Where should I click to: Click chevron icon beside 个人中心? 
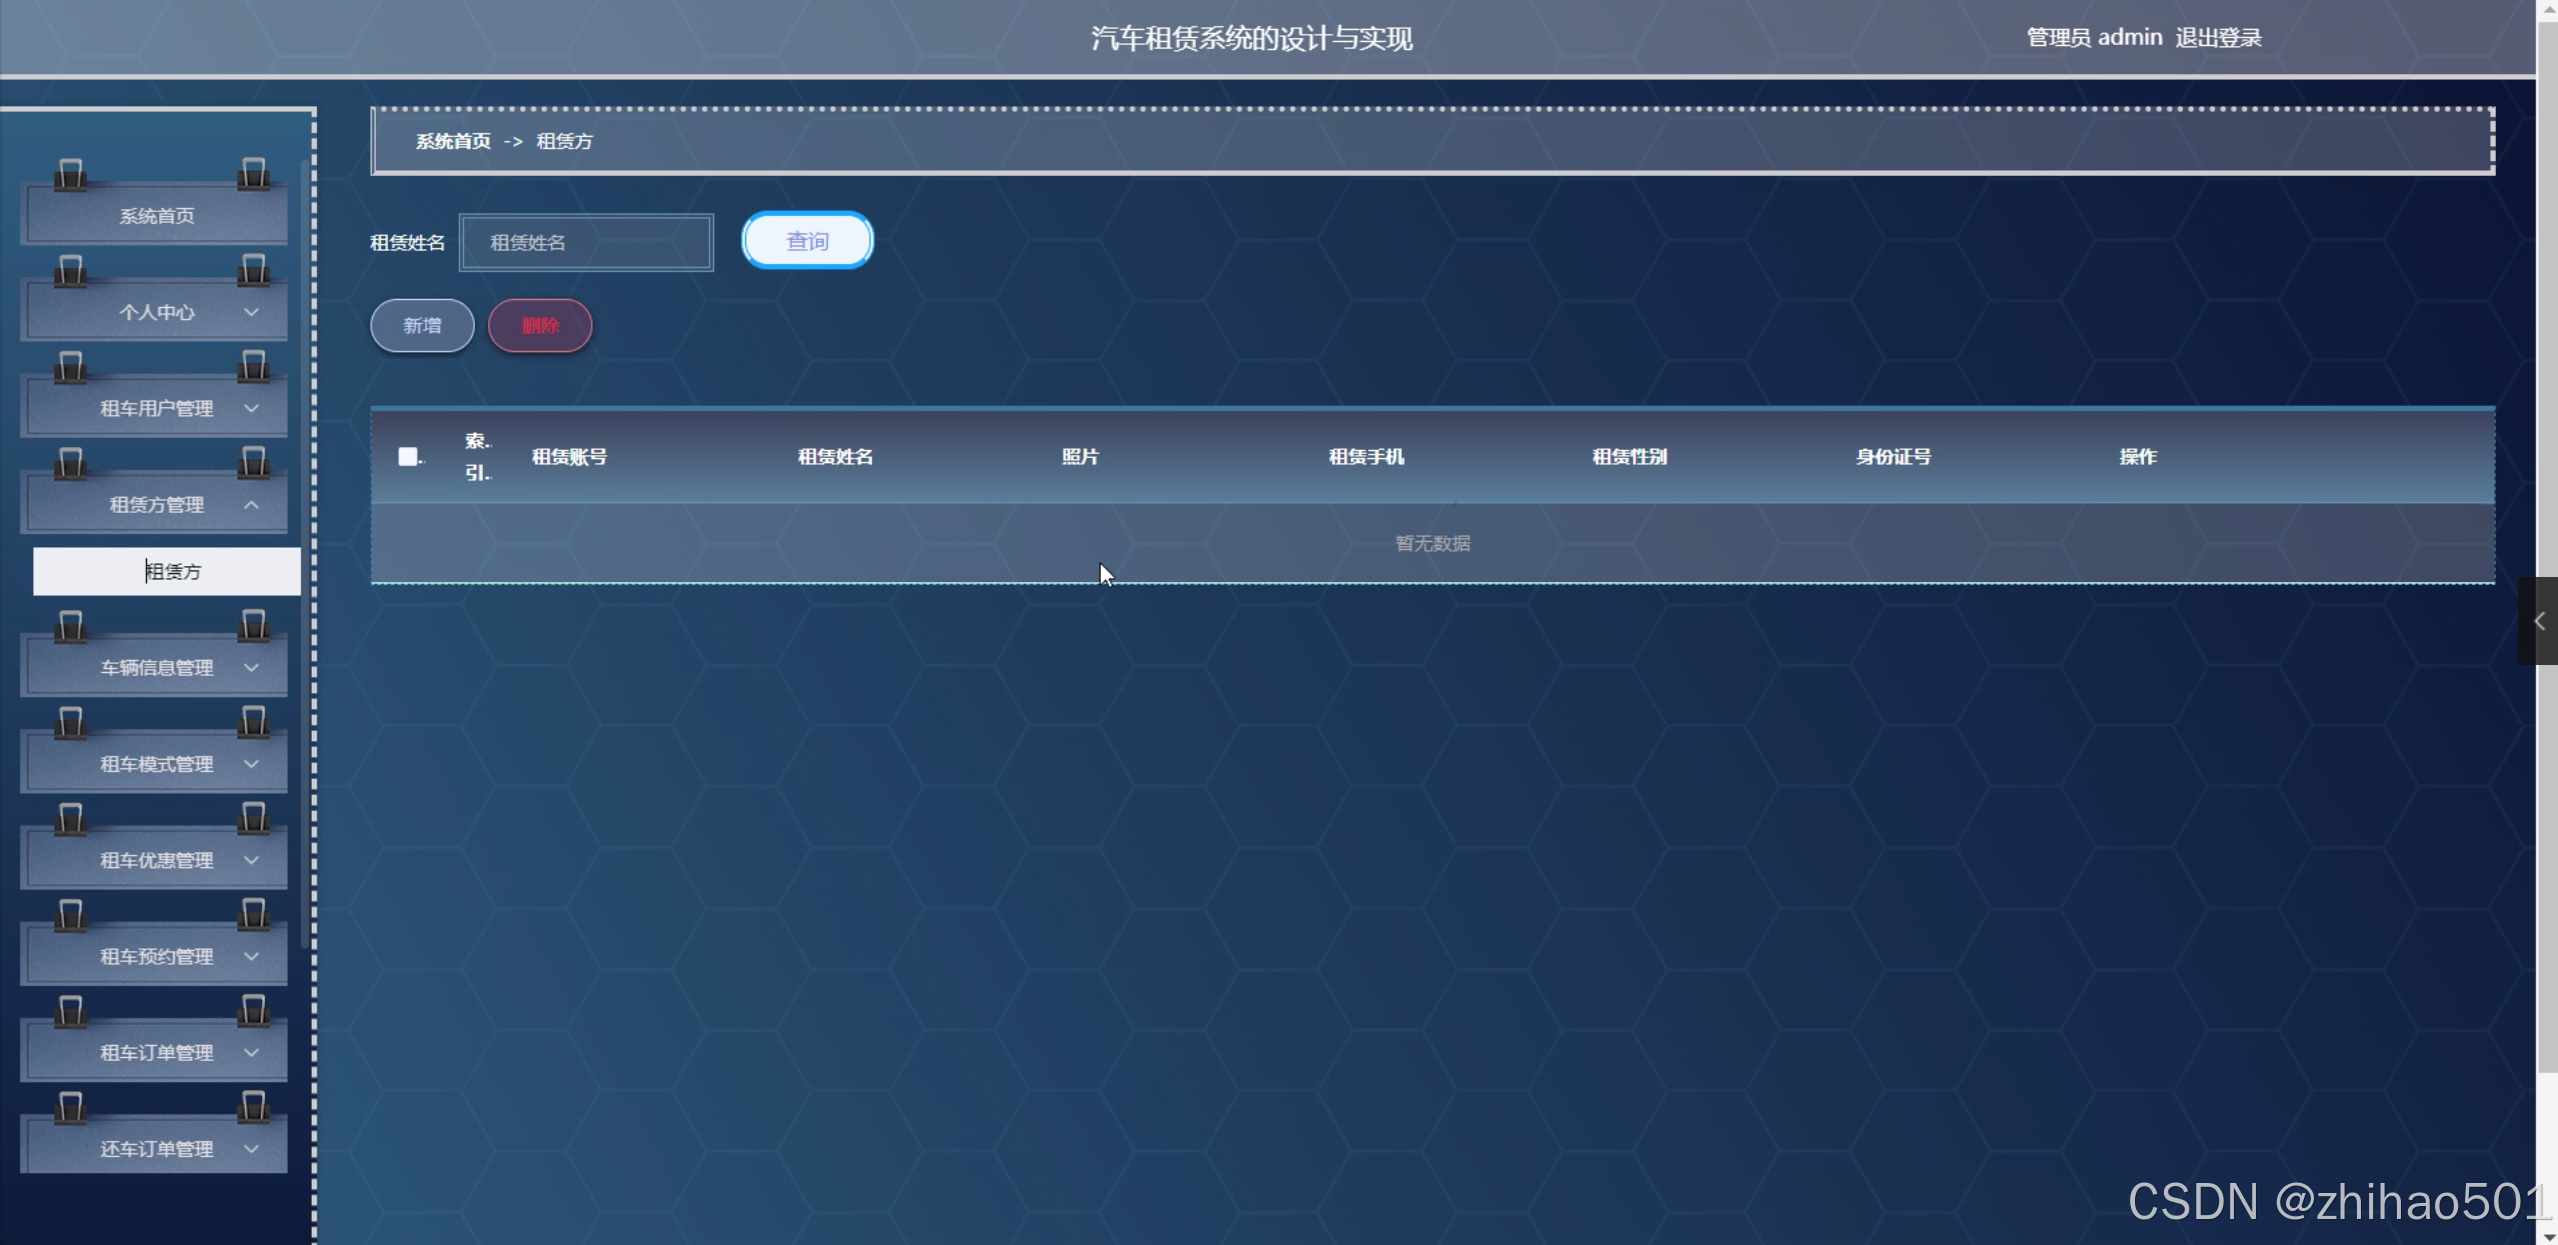[251, 312]
